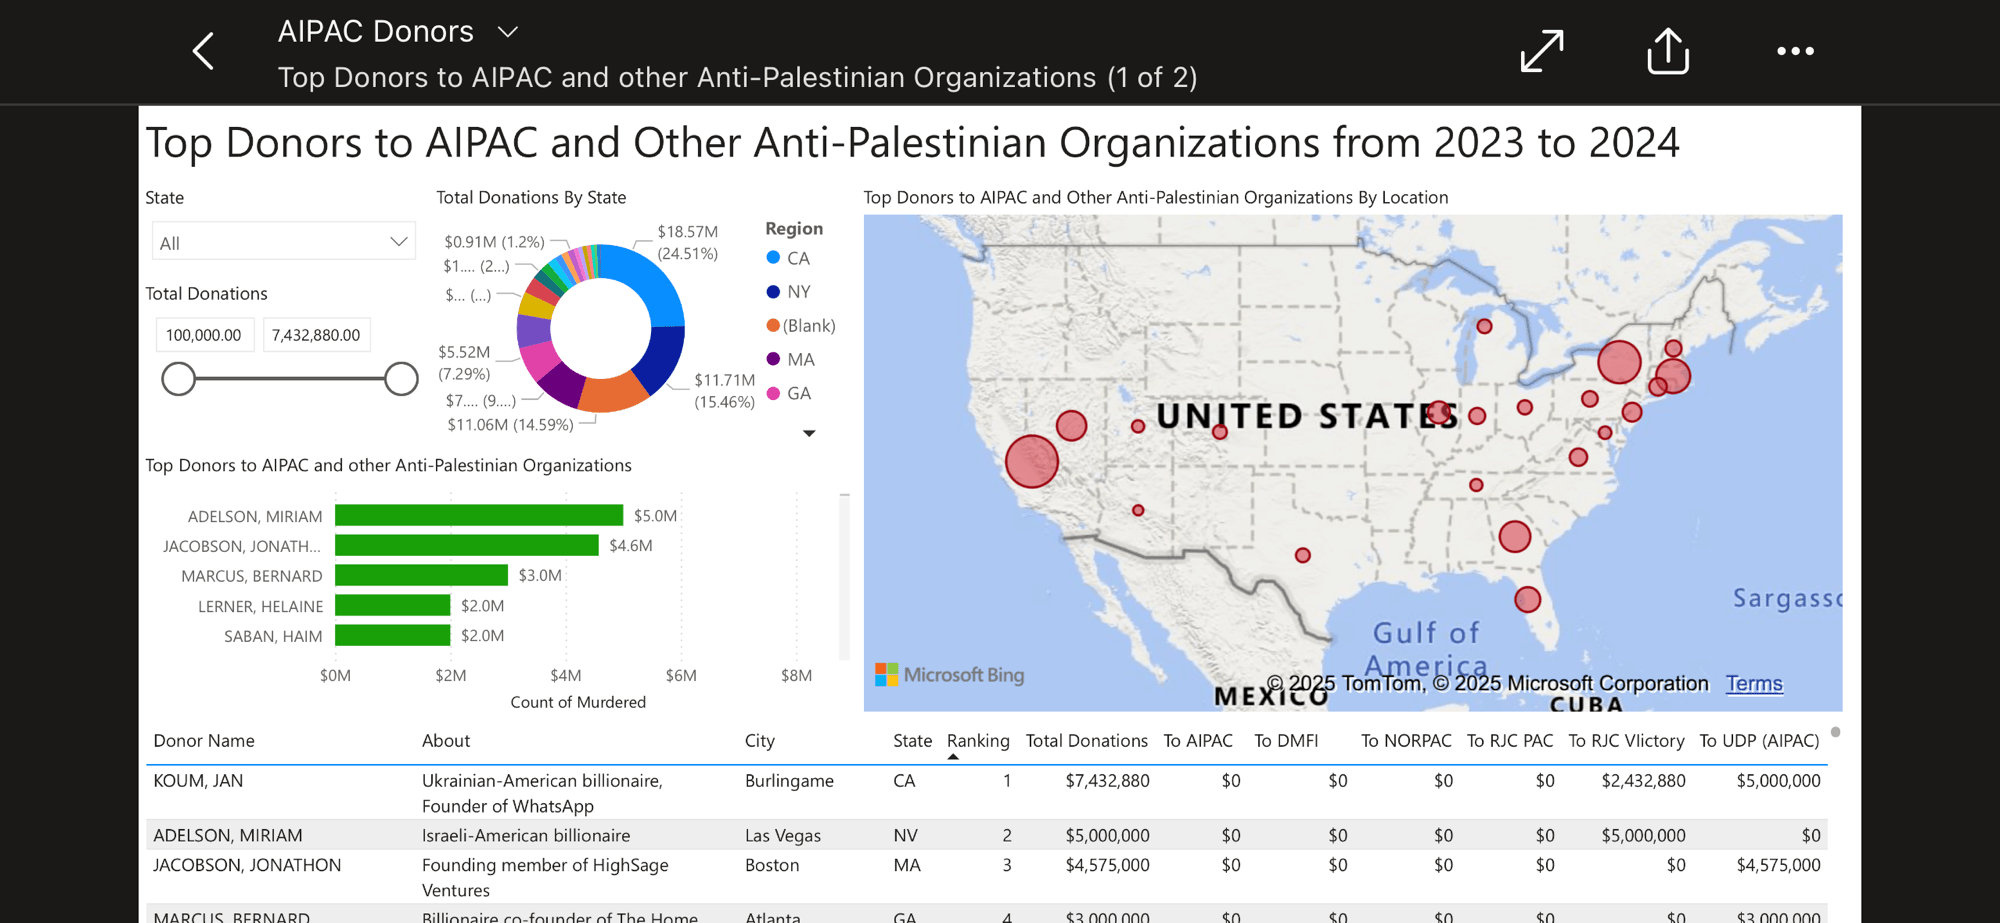The width and height of the screenshot is (2000, 923).
Task: Select the CA legend marker
Action: [773, 258]
